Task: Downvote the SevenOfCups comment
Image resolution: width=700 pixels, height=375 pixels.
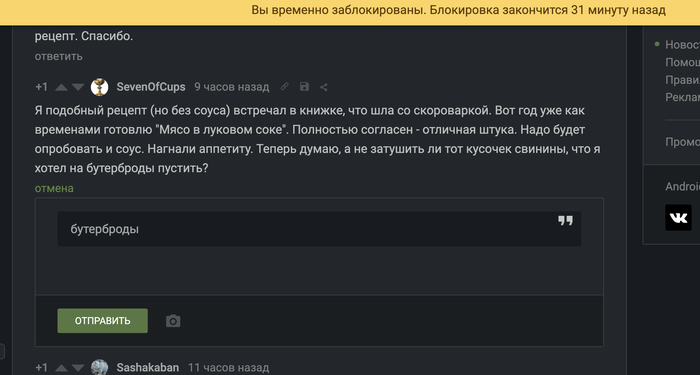Action: 78,87
